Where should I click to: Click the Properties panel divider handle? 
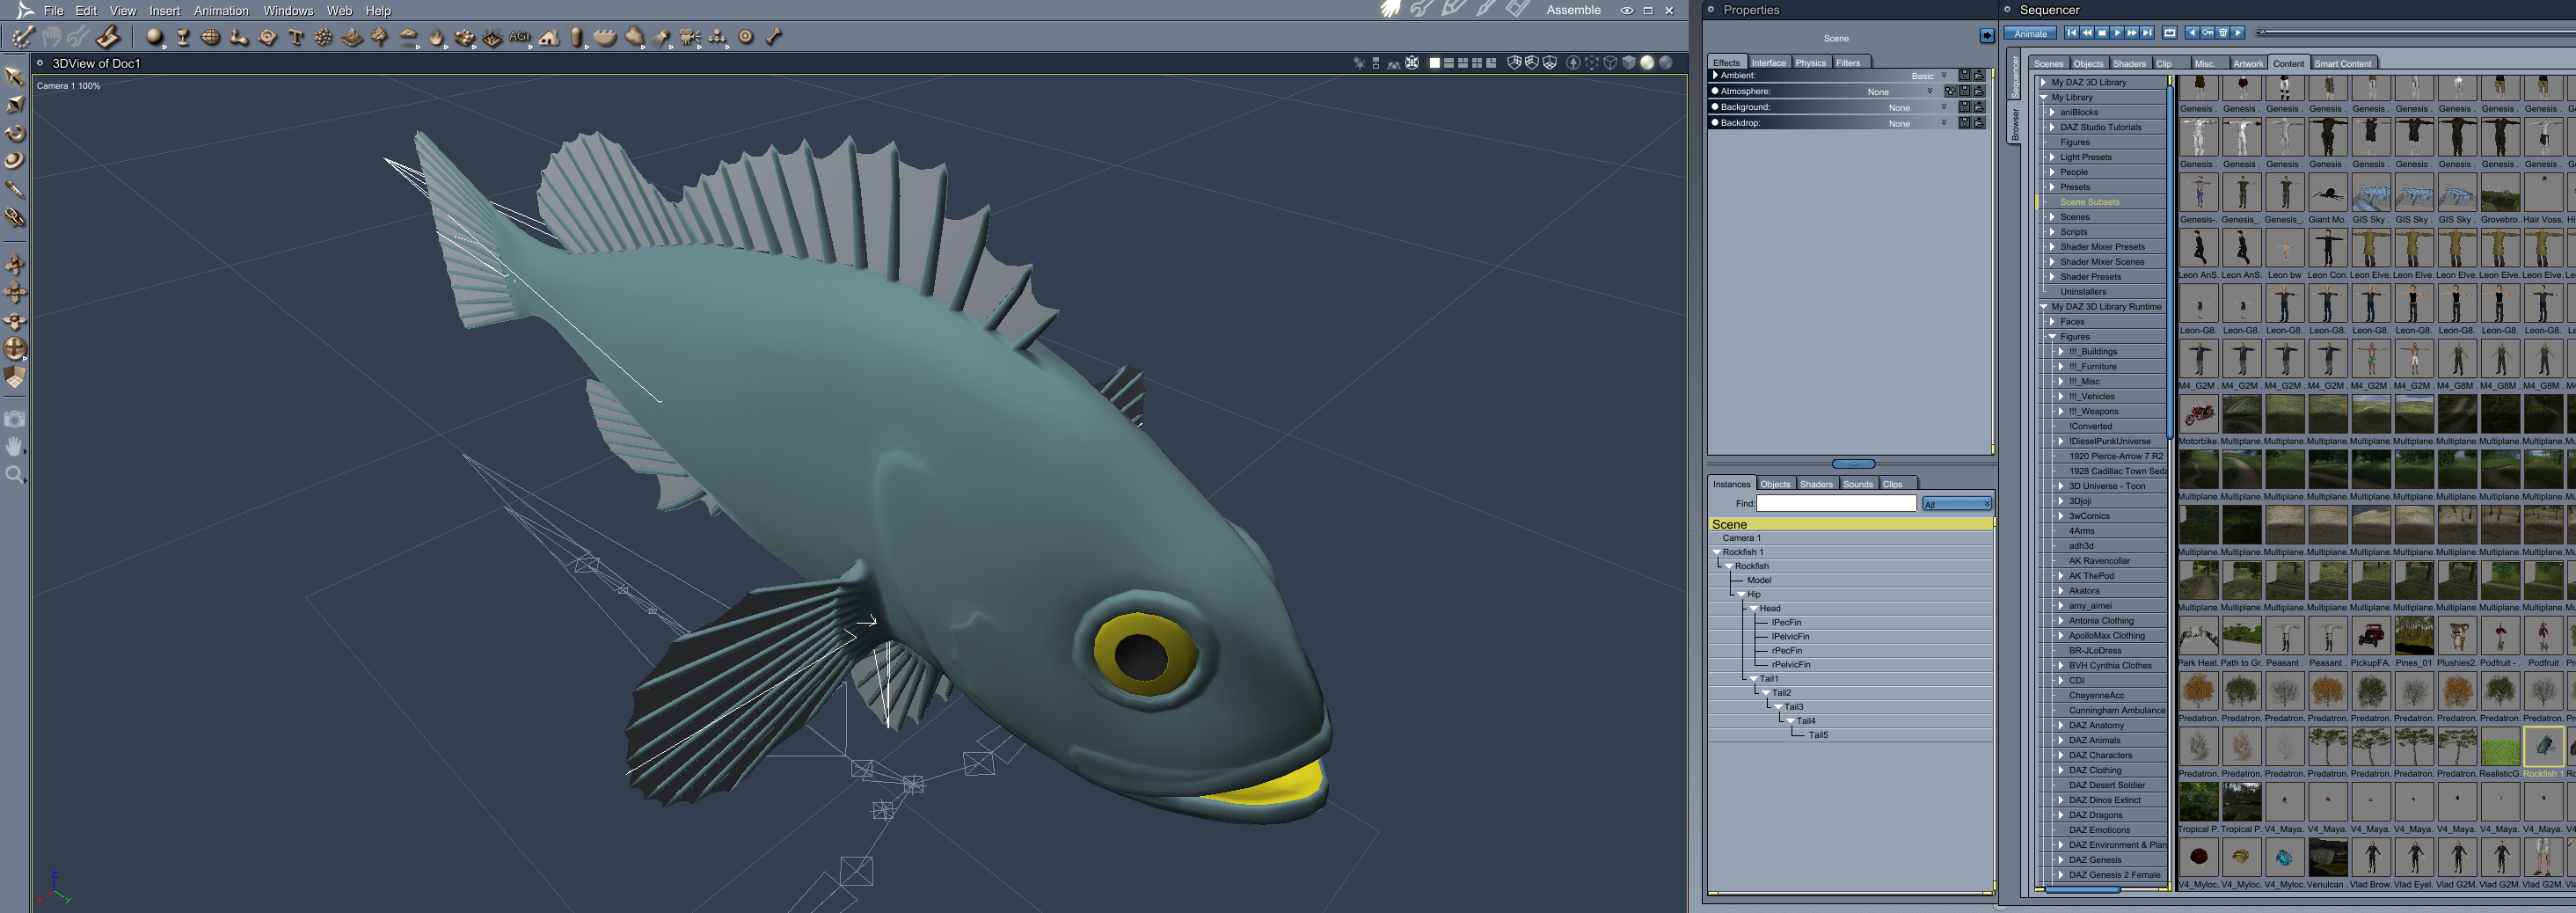point(1853,464)
